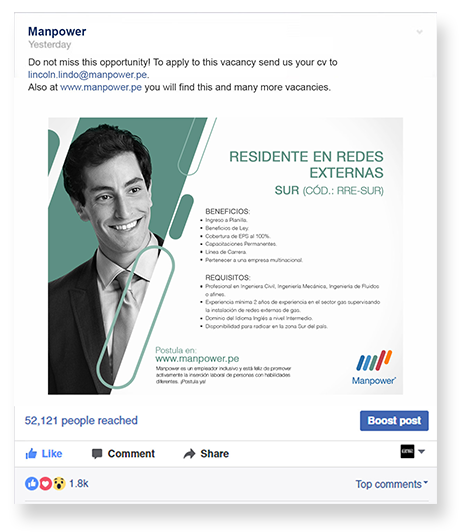Open the post options chevron menu
Viewport: 470px width, 532px height.
coord(420,32)
